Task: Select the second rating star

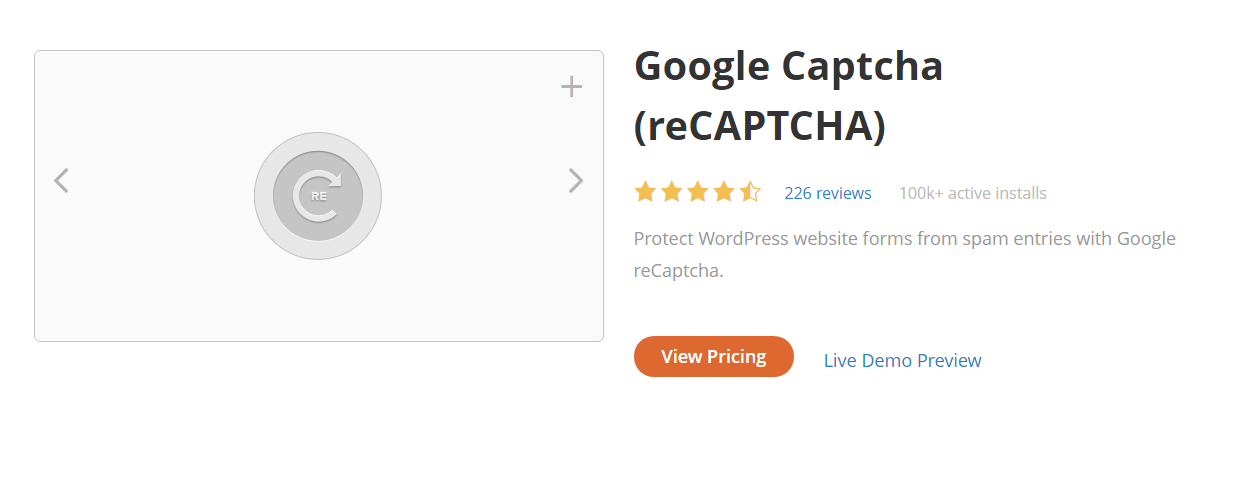Action: (671, 192)
